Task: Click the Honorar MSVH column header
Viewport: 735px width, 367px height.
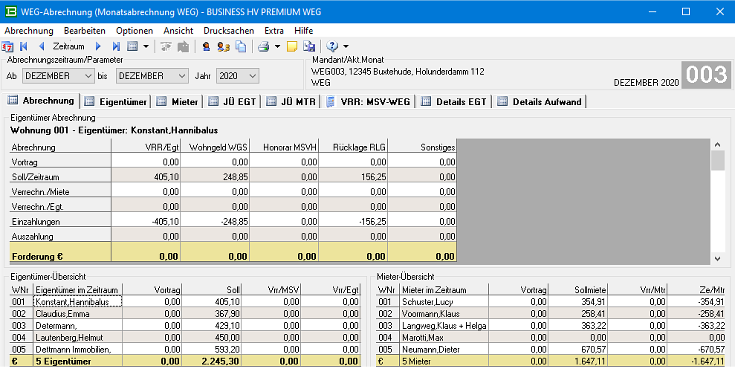Action: [285, 147]
